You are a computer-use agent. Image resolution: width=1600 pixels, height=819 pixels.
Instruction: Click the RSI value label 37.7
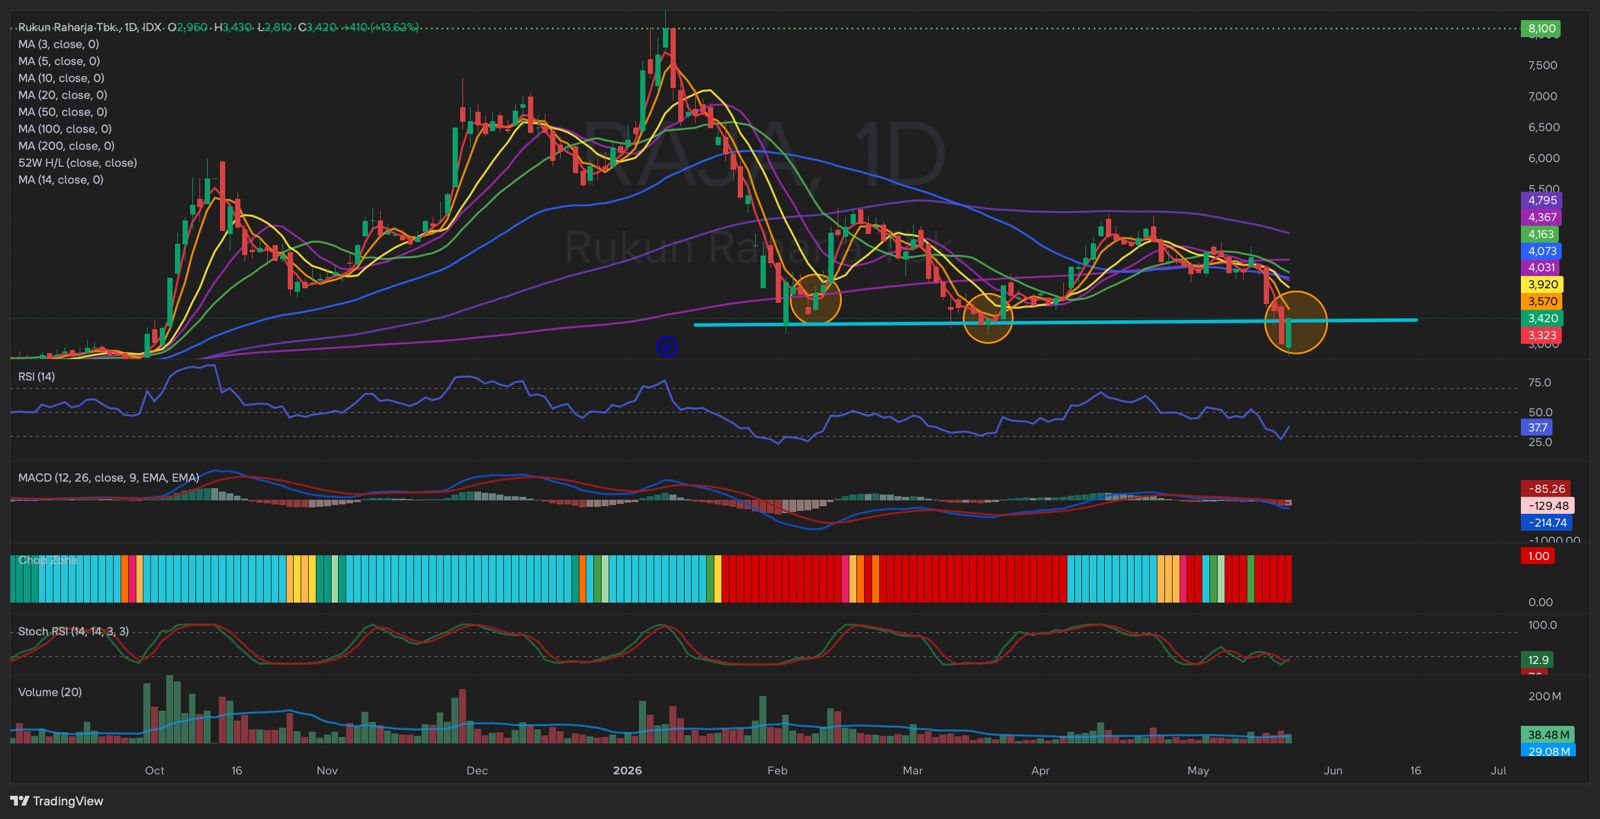pos(1537,427)
